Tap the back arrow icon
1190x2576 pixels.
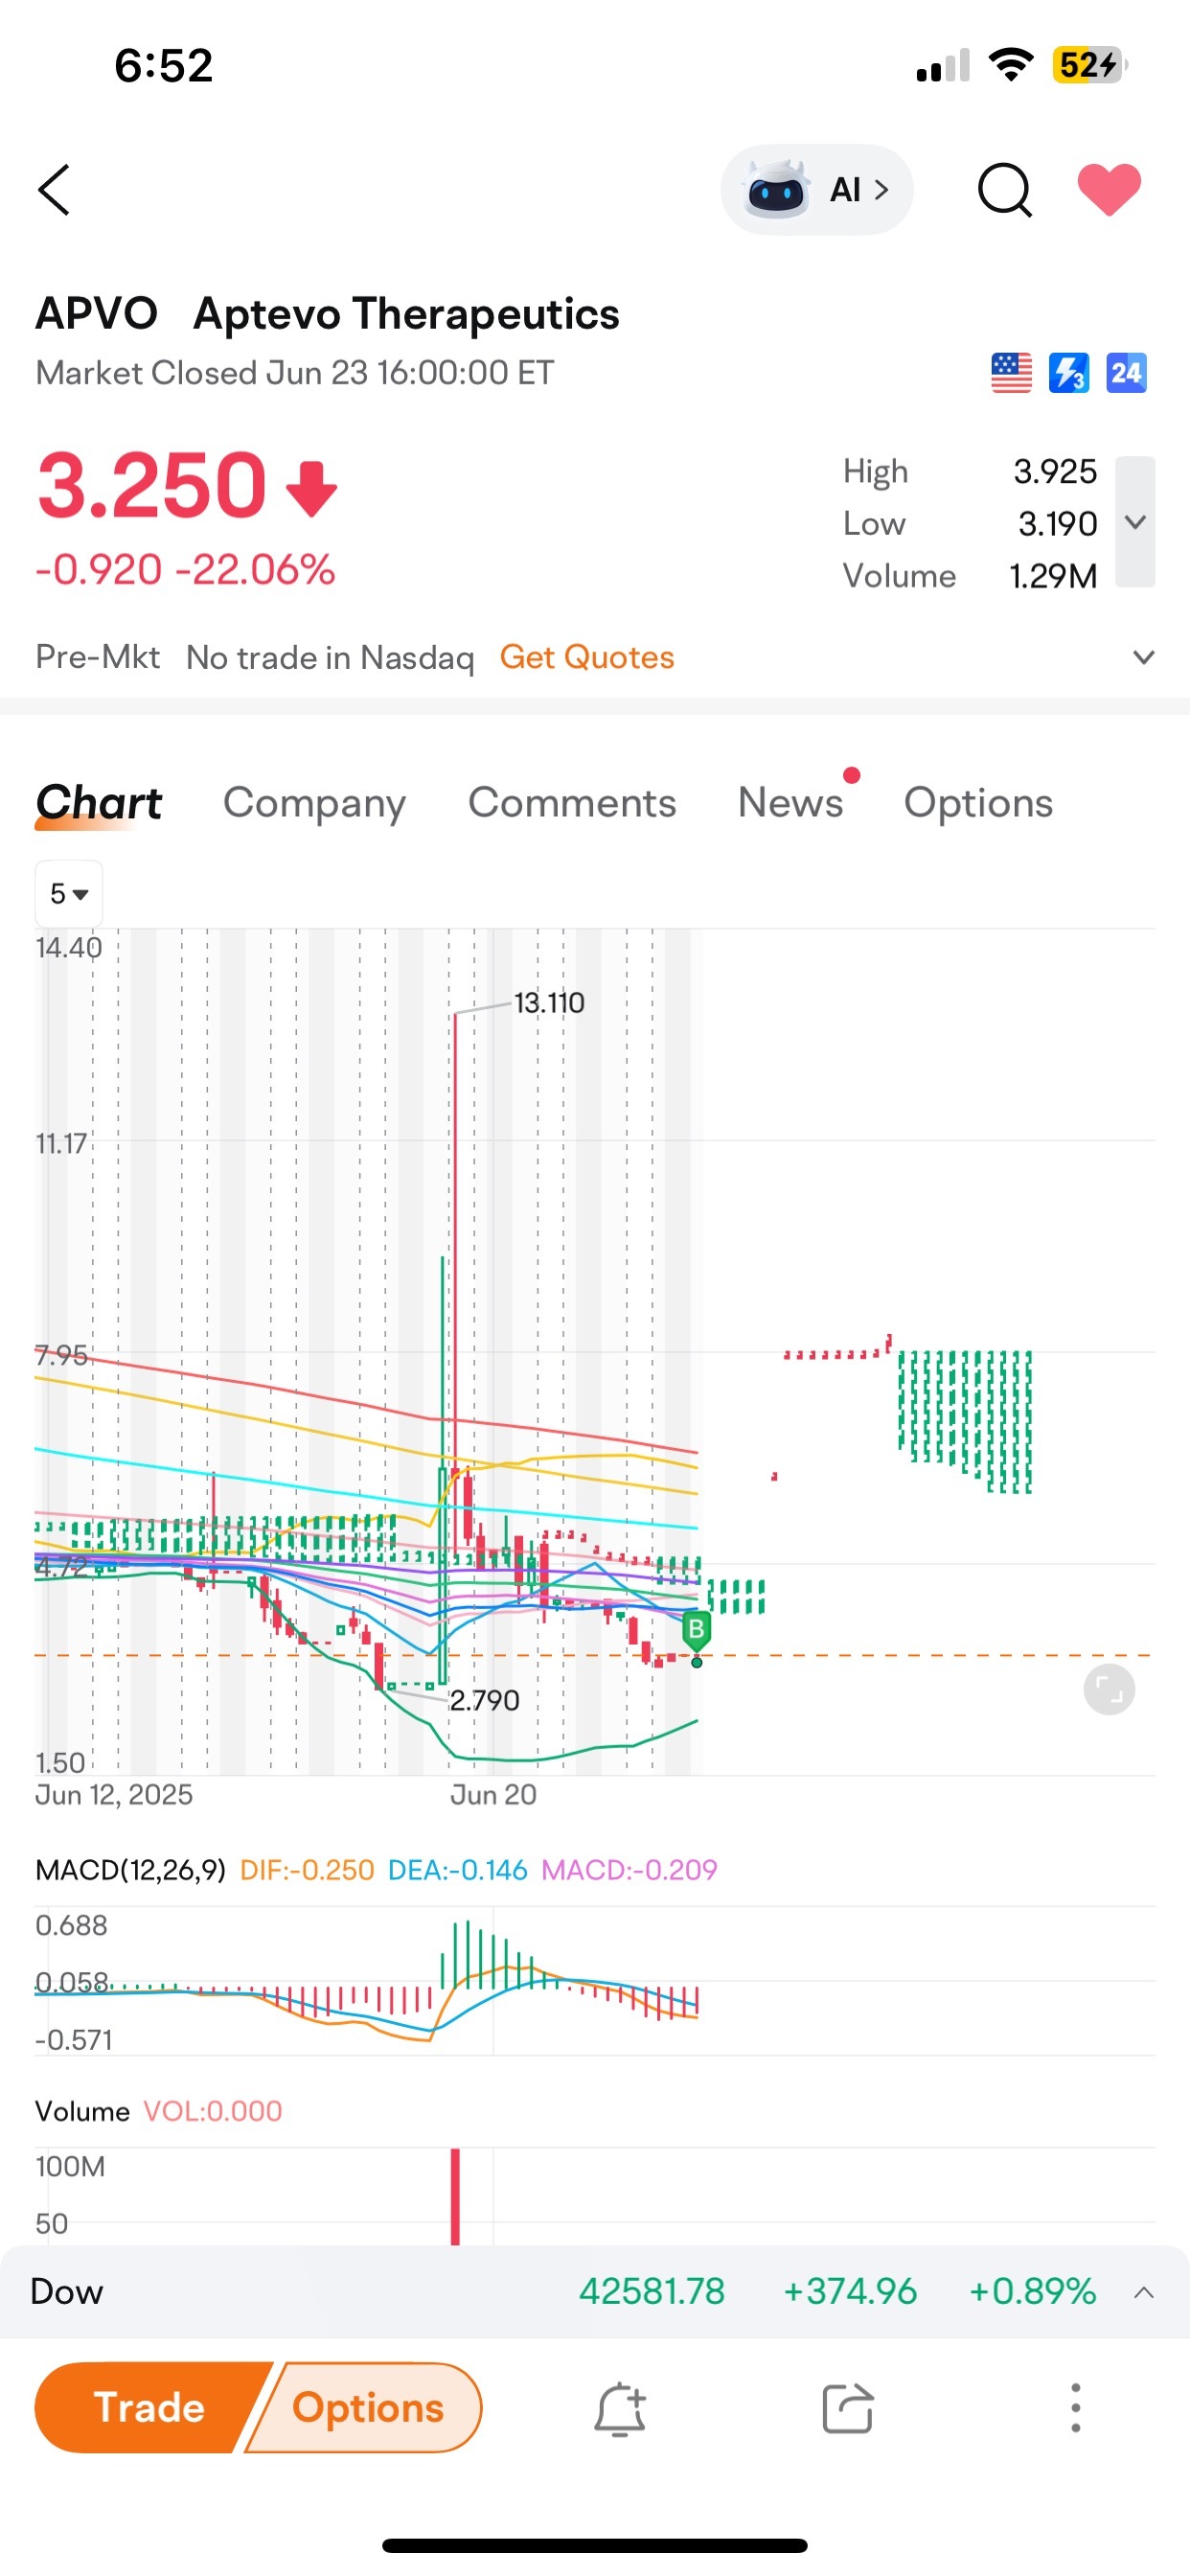pos(54,190)
